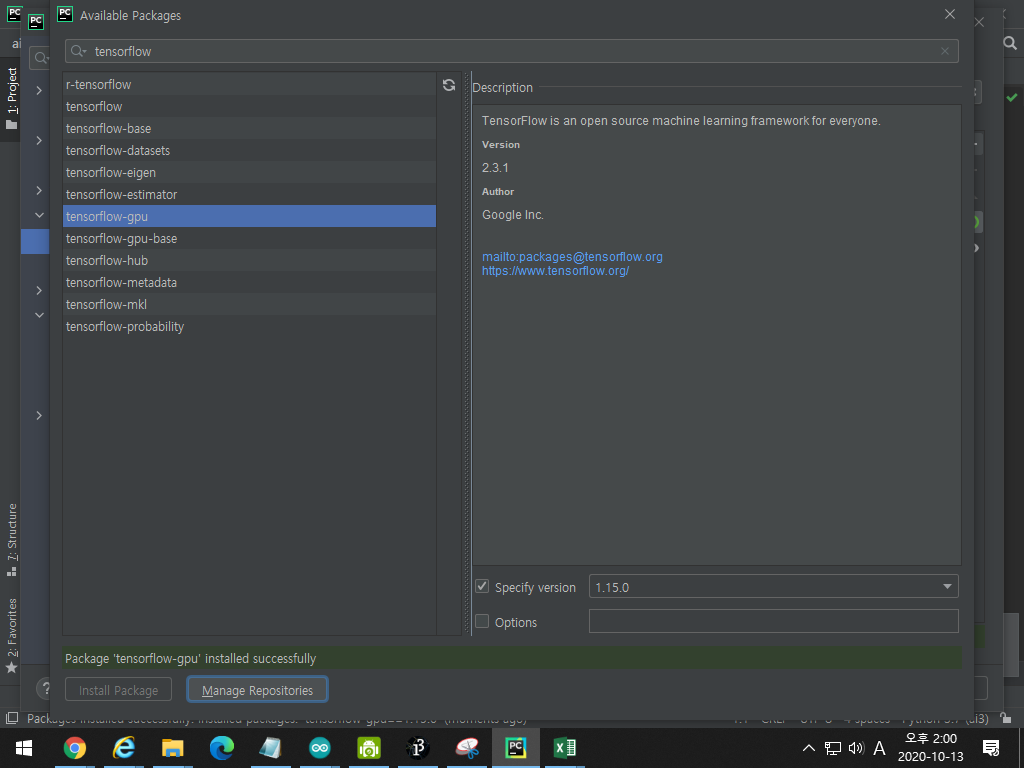Launch Google Chrome from taskbar
Image resolution: width=1024 pixels, height=768 pixels.
[x=74, y=748]
